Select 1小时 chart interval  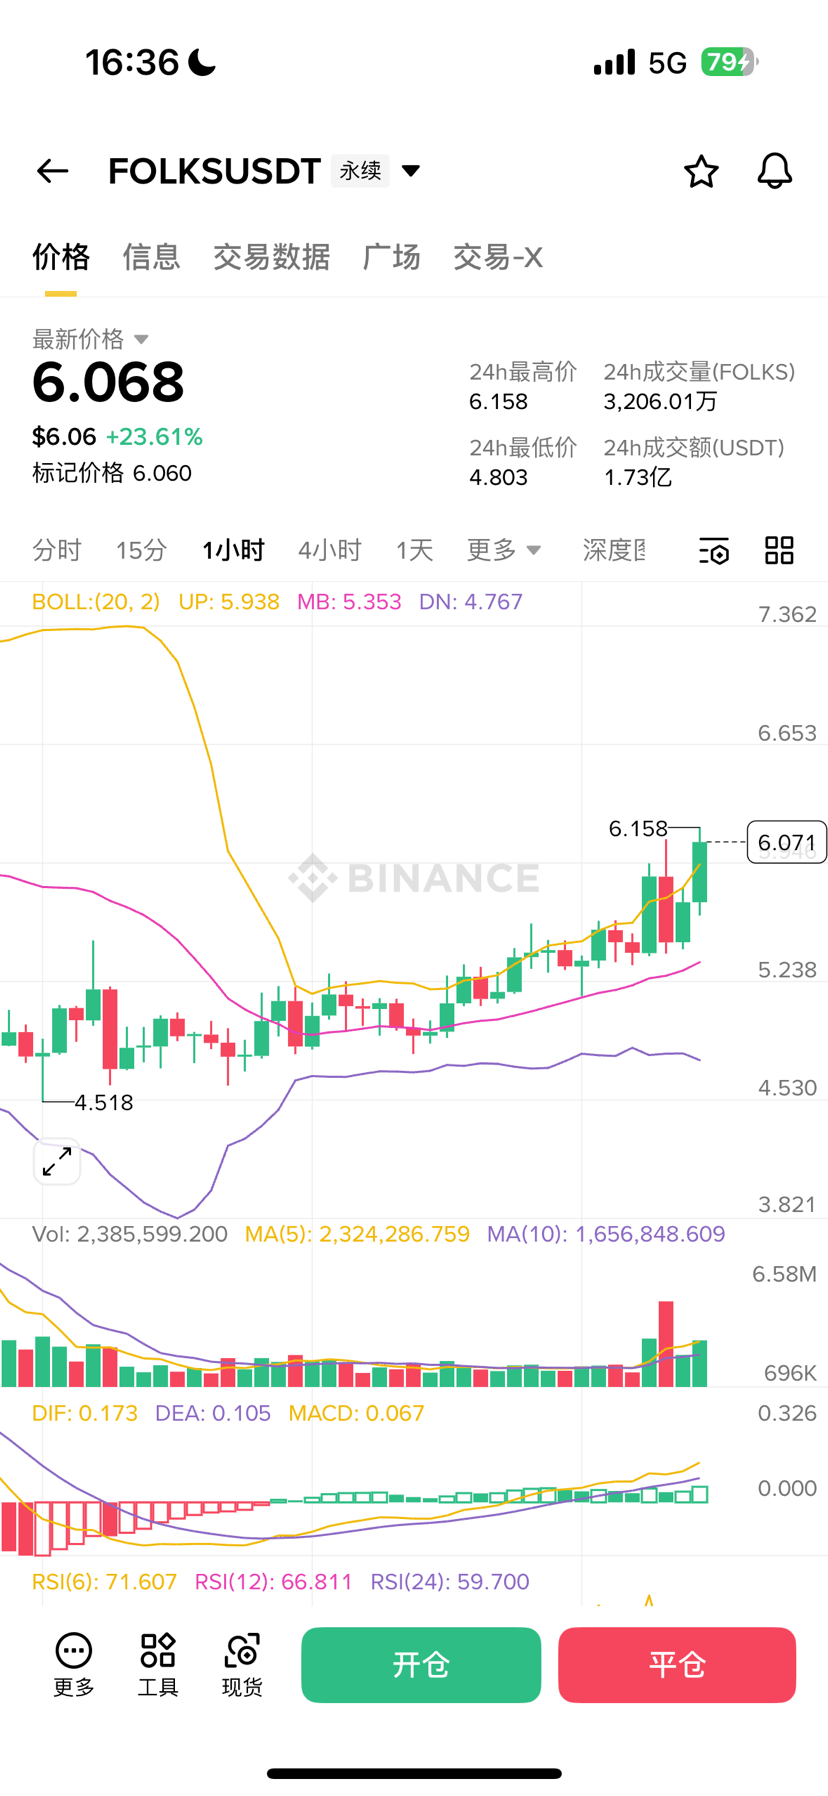pyautogui.click(x=233, y=550)
